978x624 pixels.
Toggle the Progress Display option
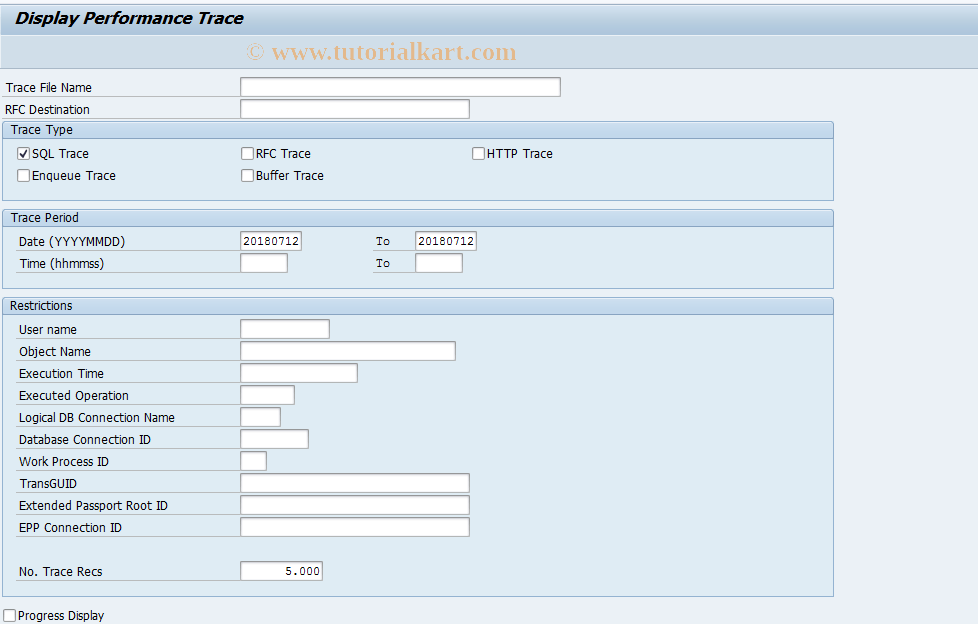10,615
